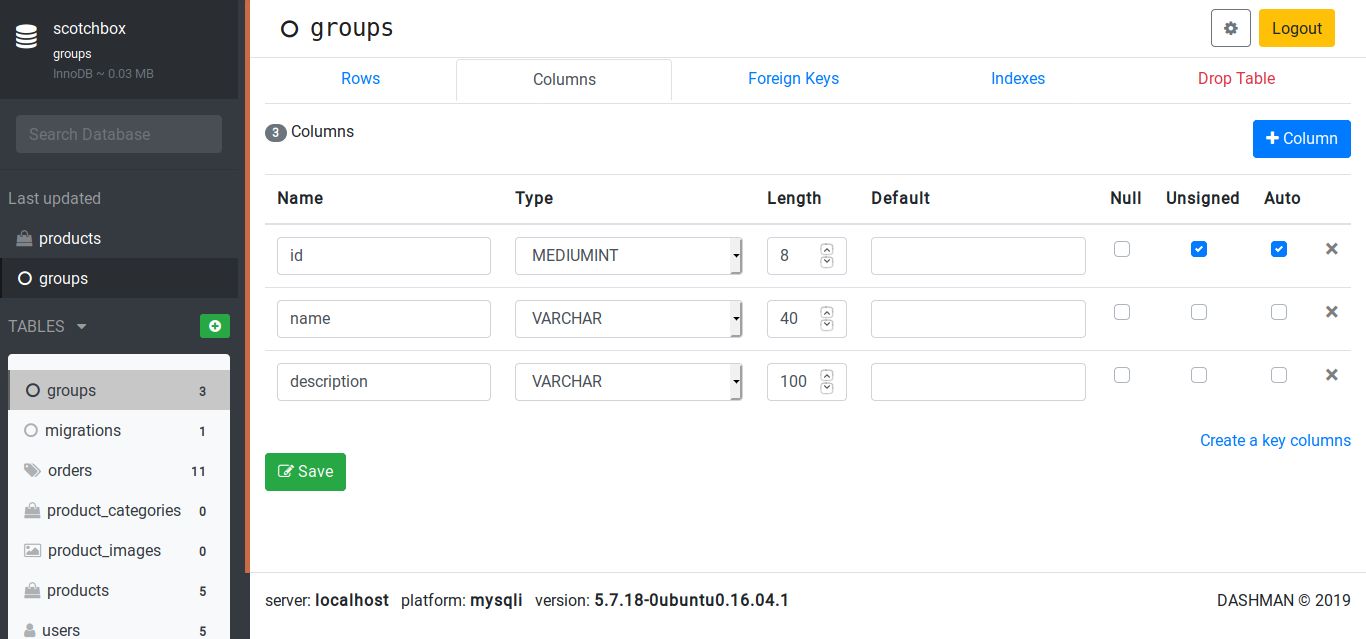Viewport: 1366px width, 639px height.
Task: Open the VARCHAR type dropdown for name
Action: click(629, 319)
